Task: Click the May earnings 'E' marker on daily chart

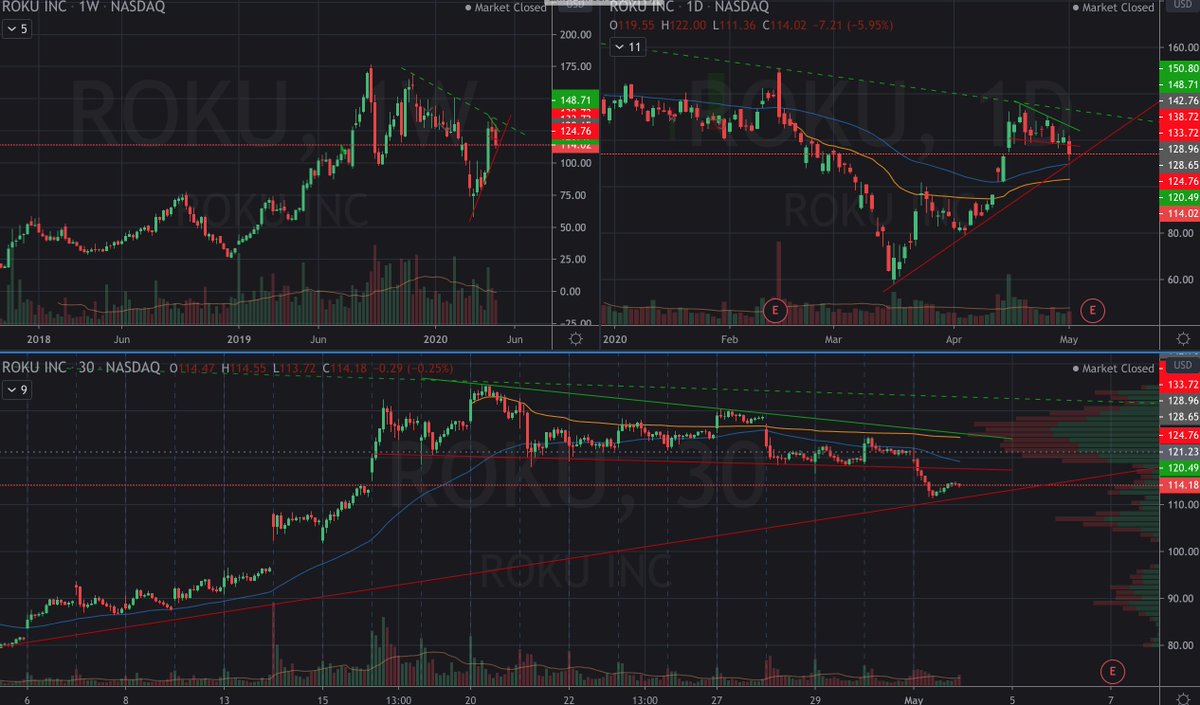Action: [x=1091, y=311]
